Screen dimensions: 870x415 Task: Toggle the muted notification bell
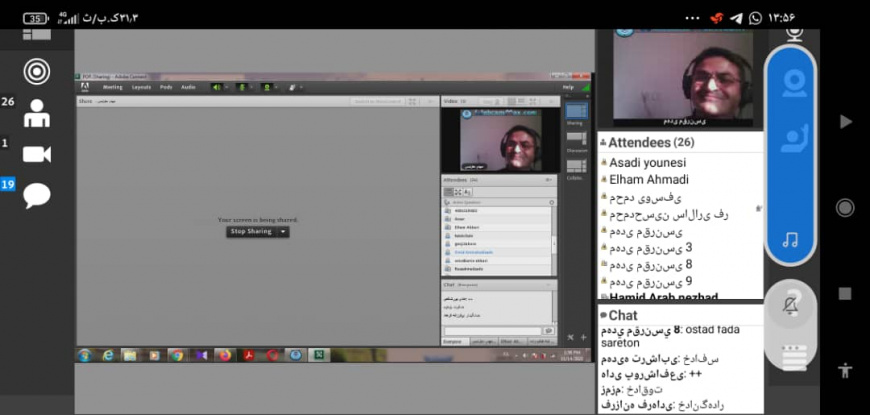[791, 307]
